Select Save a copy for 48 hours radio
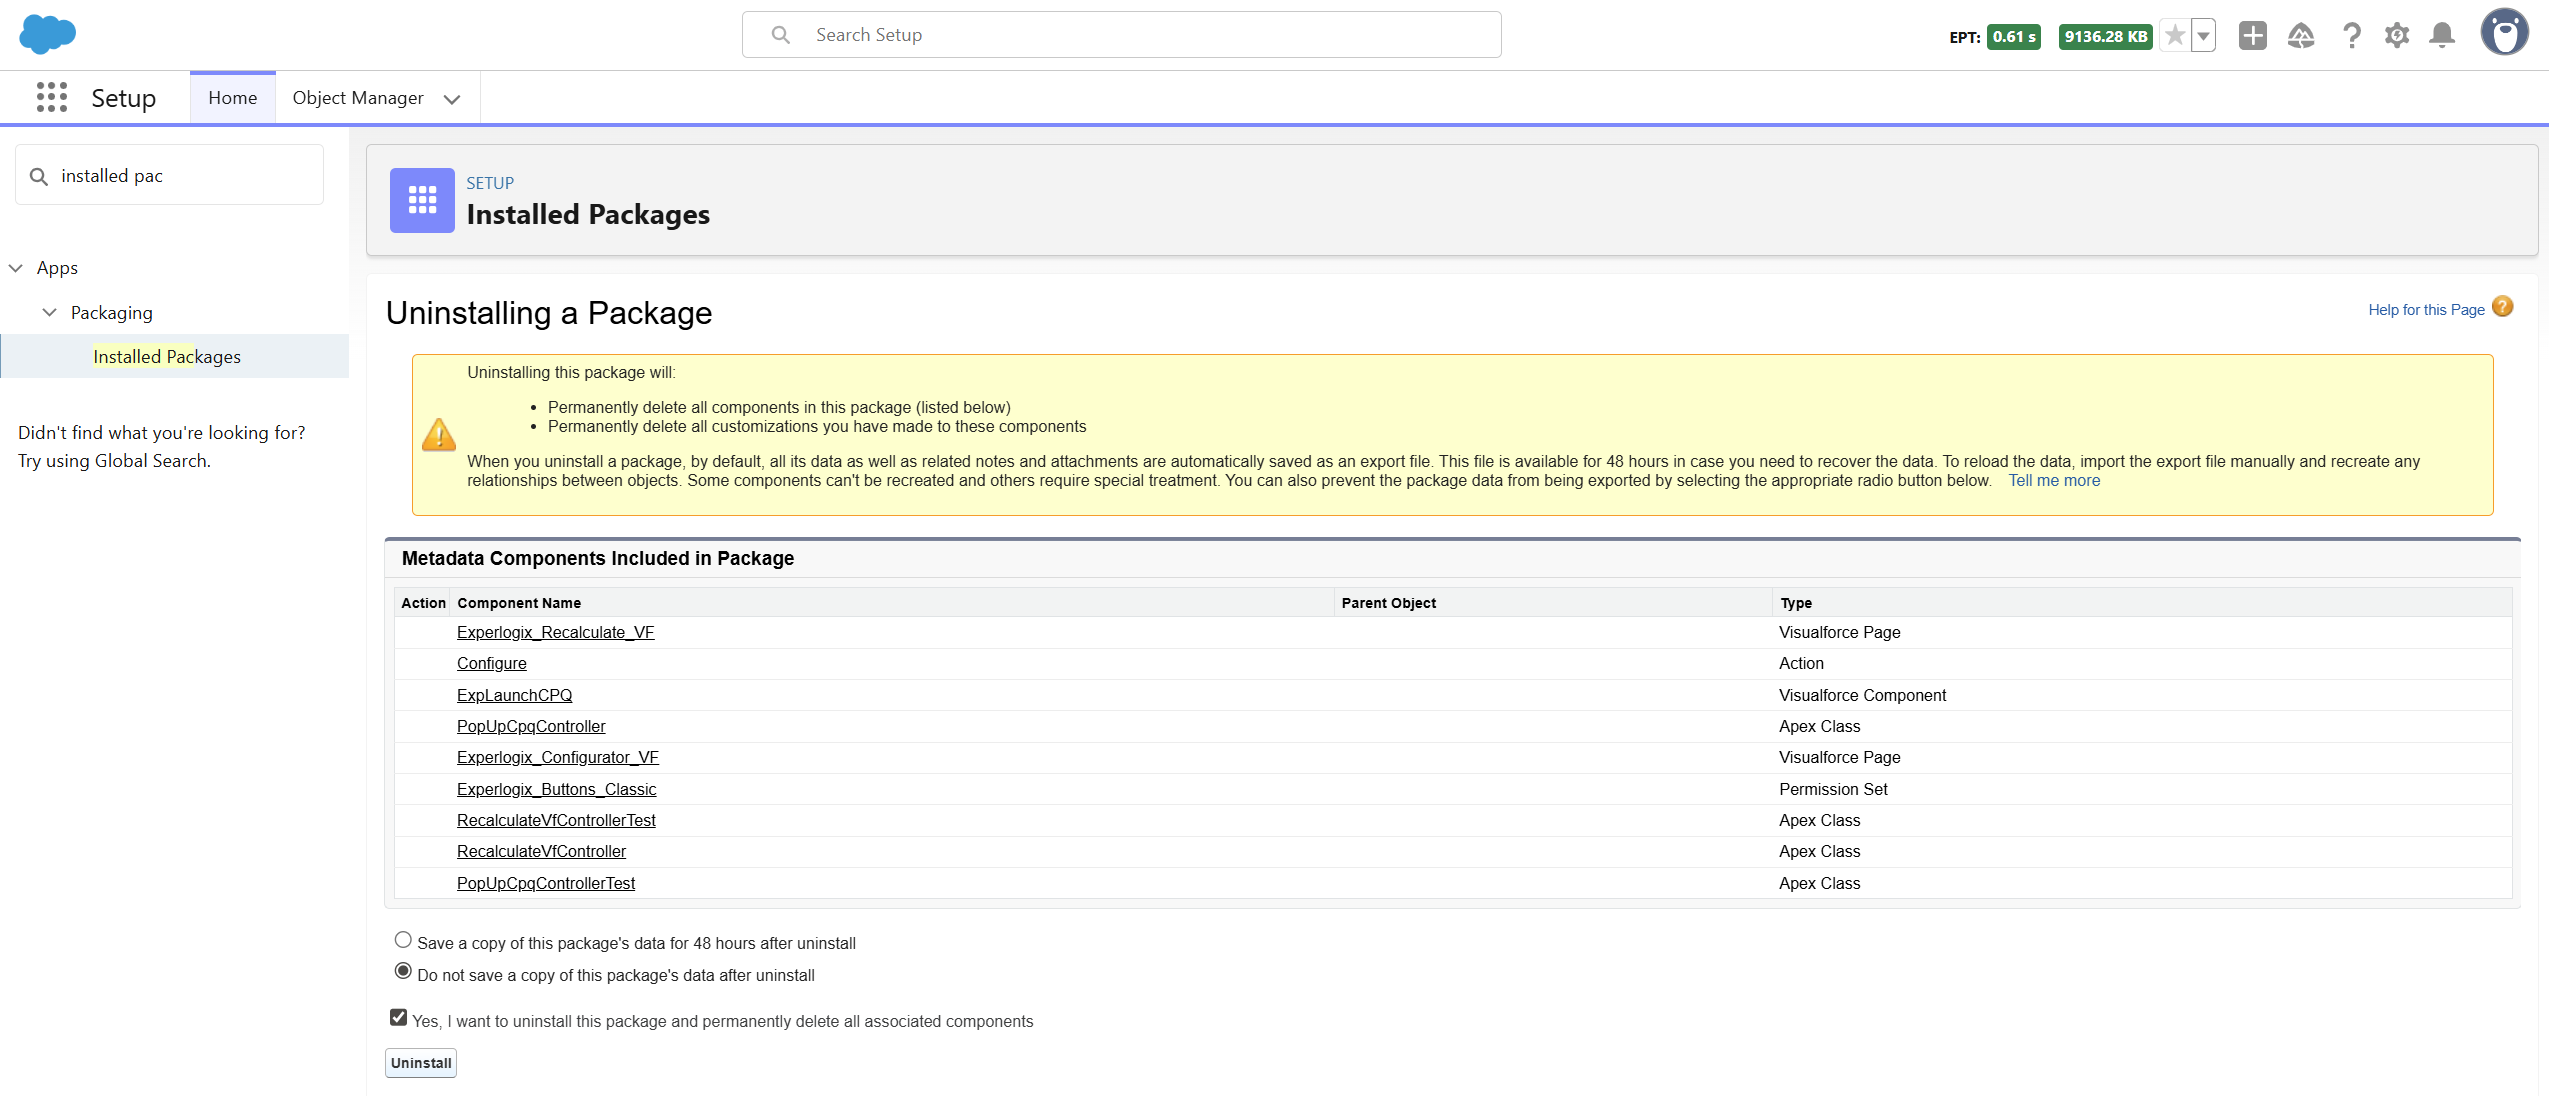This screenshot has height=1096, width=2549. (403, 940)
